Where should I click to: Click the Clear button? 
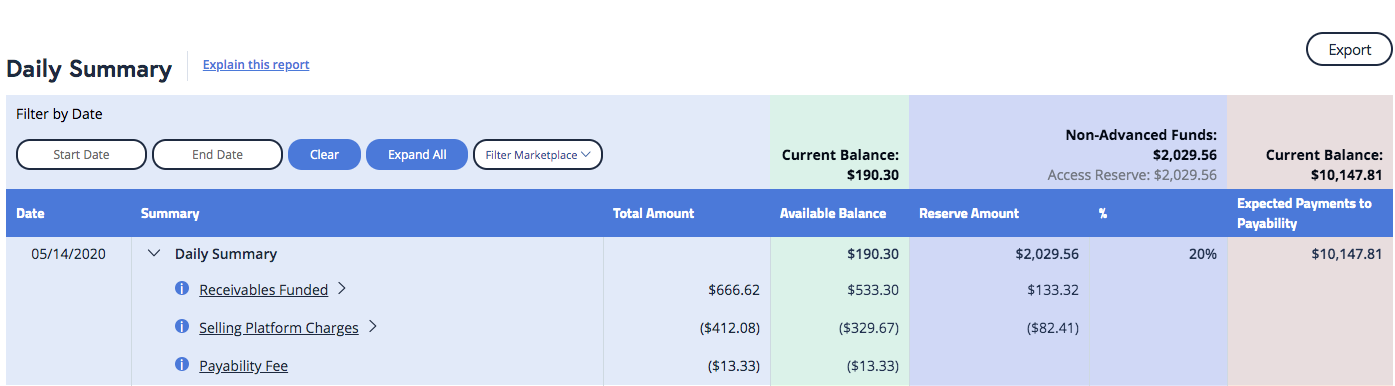pos(324,155)
